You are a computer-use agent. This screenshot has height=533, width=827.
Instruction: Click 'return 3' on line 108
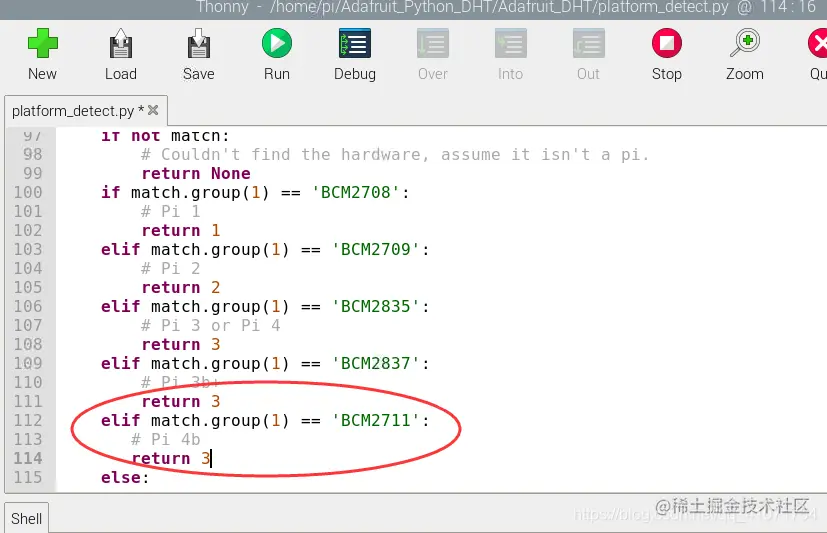[x=181, y=344]
